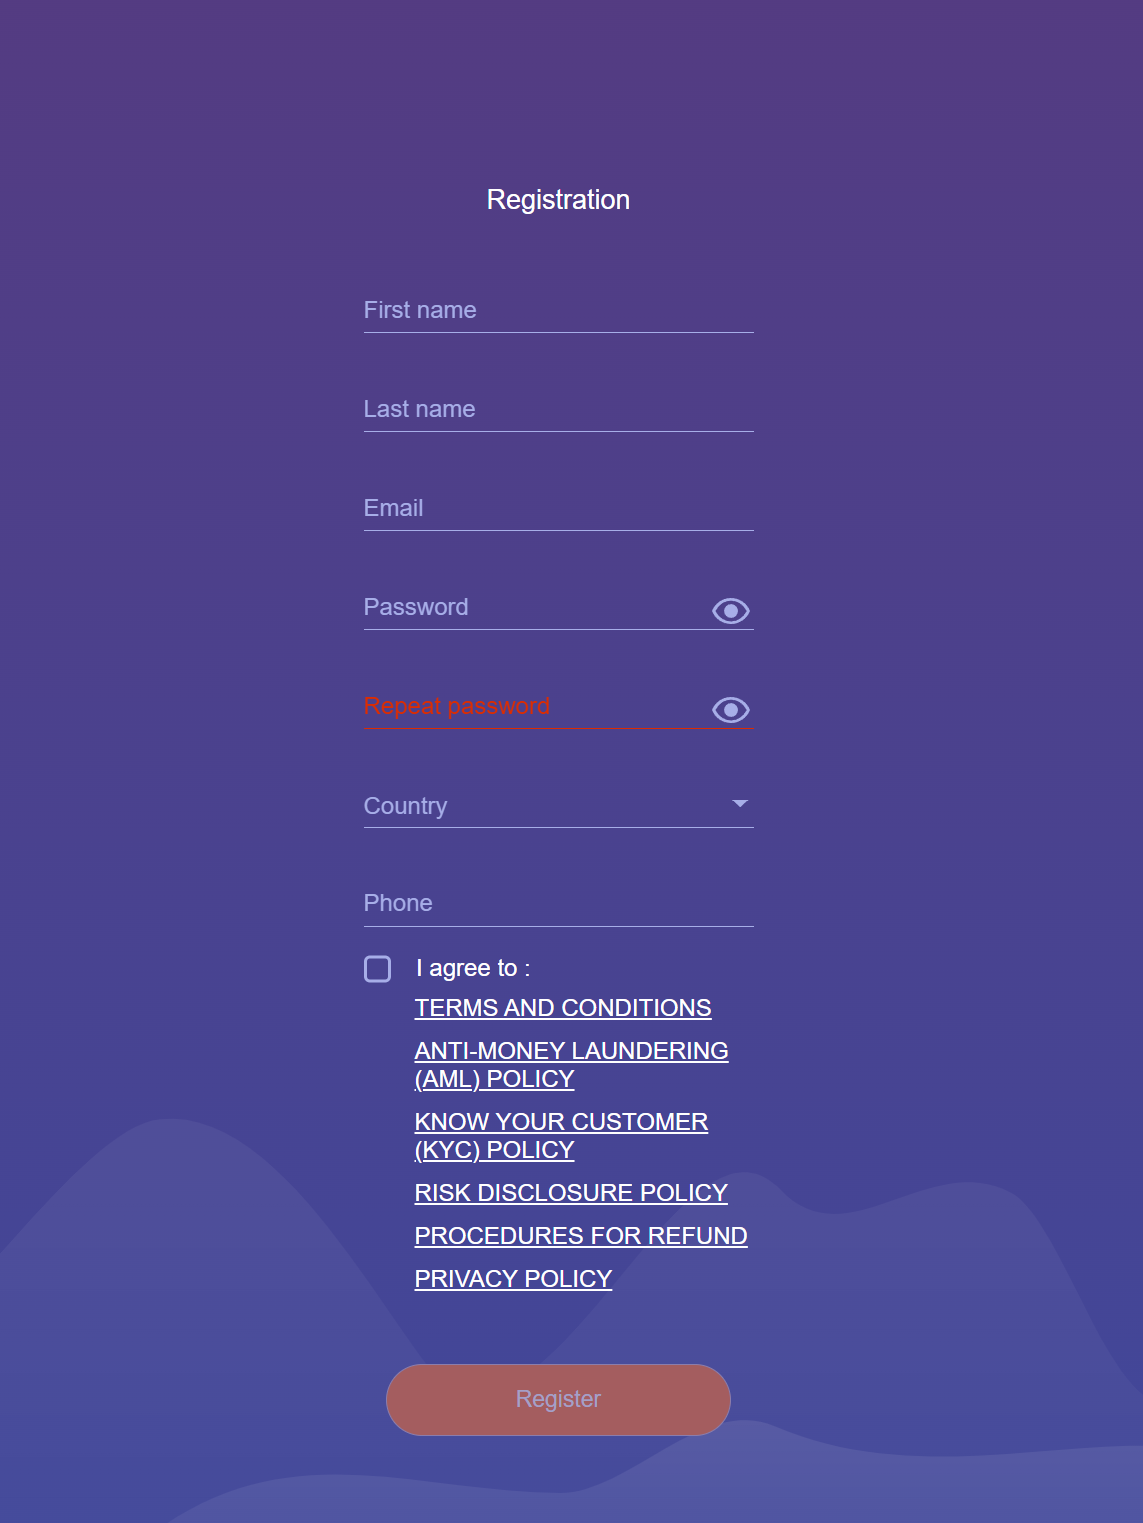Click into the Email input field
Screen dimensions: 1143x1523
(558, 509)
